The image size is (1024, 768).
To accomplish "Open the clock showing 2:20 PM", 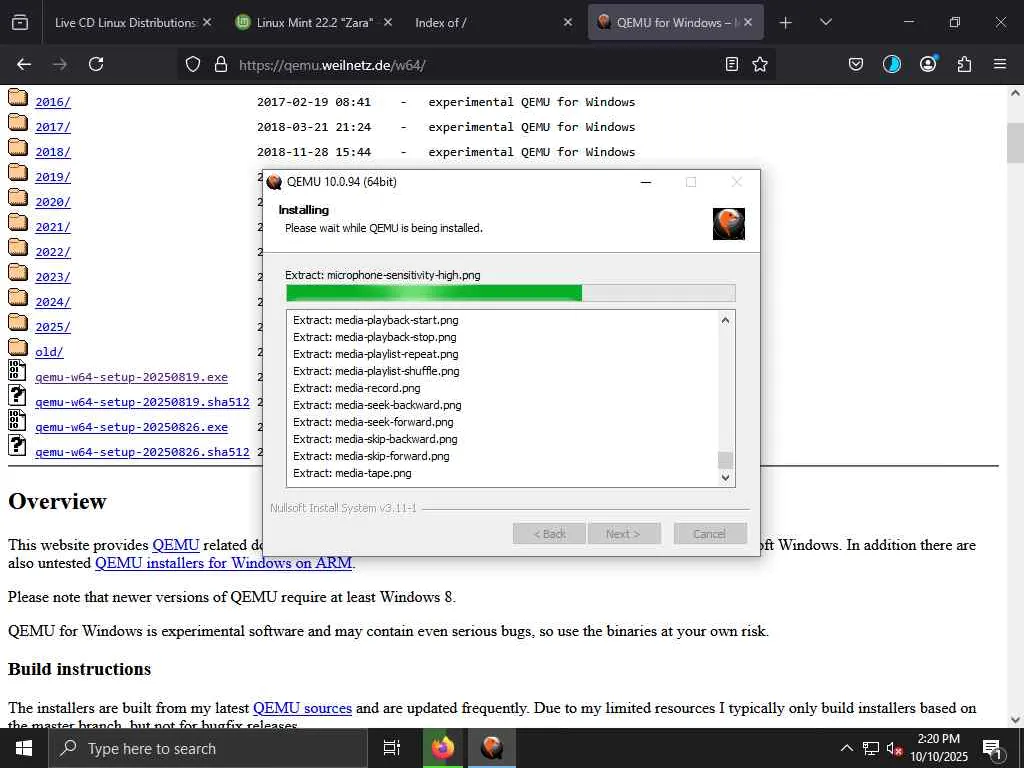I will pos(938,748).
